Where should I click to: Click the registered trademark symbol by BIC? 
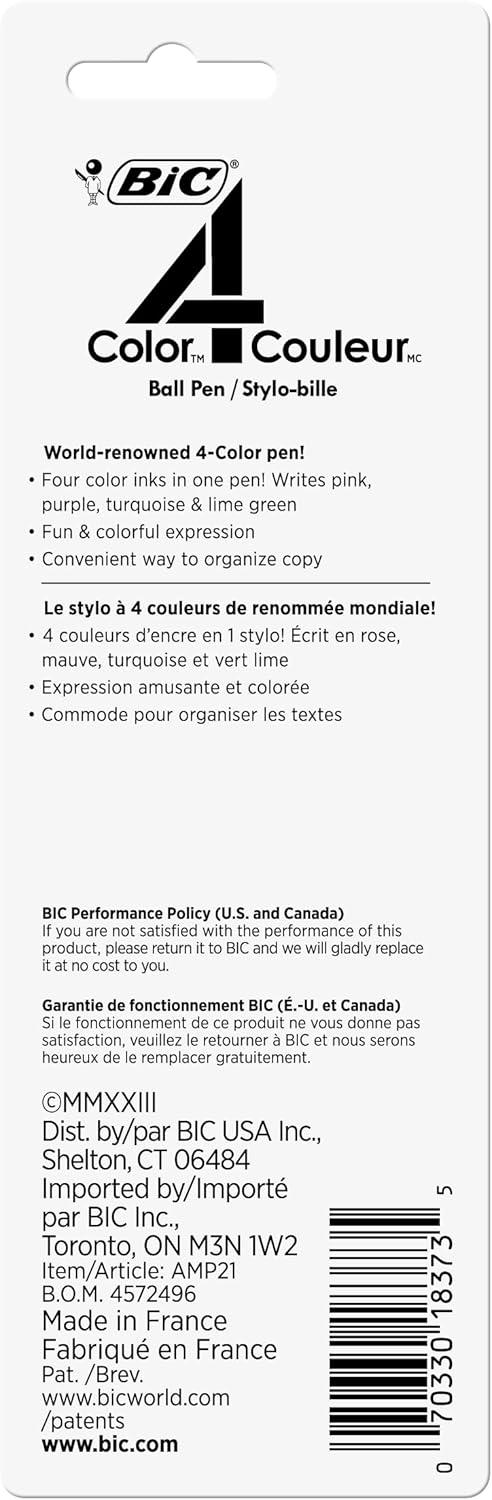point(234,165)
